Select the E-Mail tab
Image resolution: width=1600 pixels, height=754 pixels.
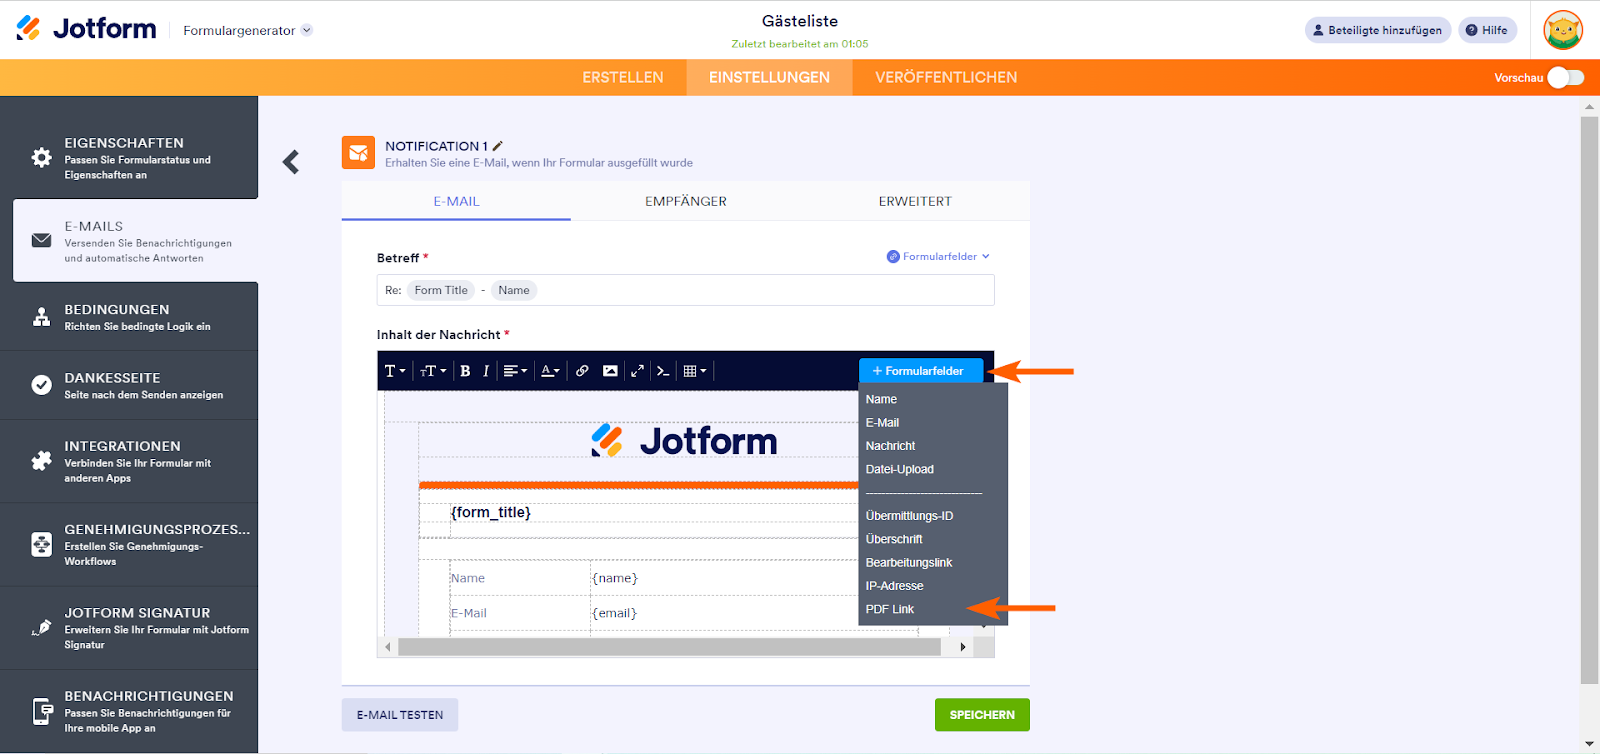click(x=456, y=201)
